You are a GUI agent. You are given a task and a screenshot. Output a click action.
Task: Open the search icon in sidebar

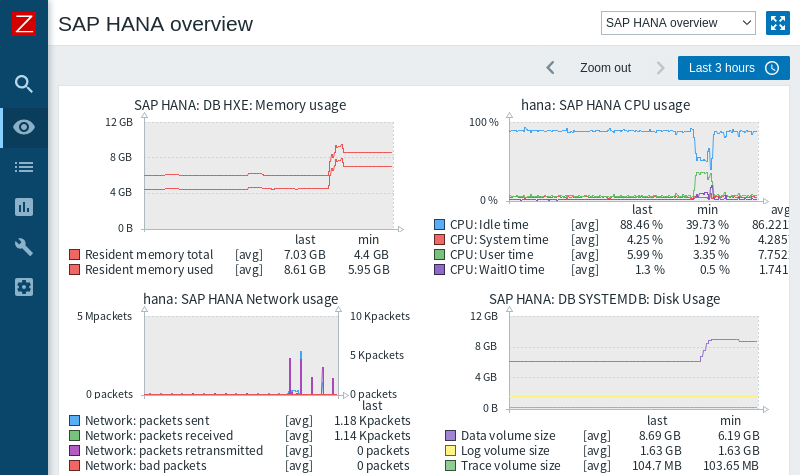(x=24, y=84)
